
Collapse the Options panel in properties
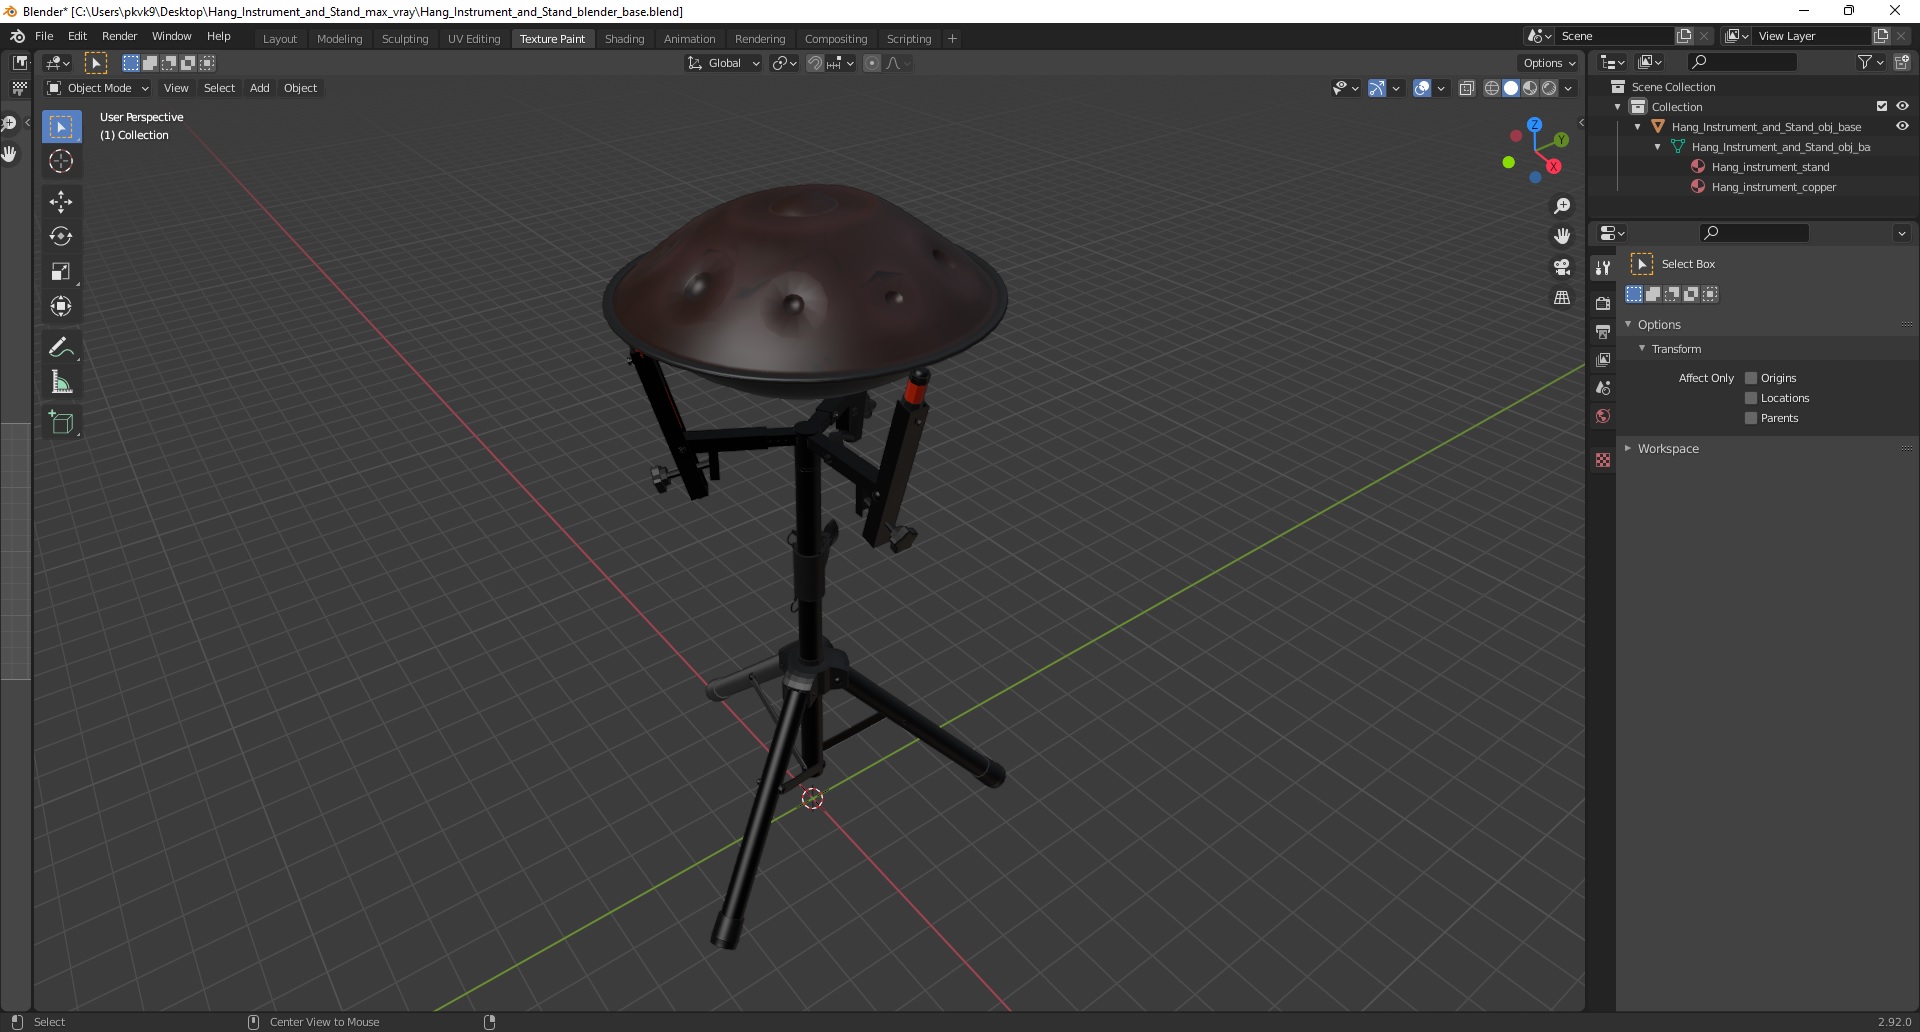pos(1628,324)
